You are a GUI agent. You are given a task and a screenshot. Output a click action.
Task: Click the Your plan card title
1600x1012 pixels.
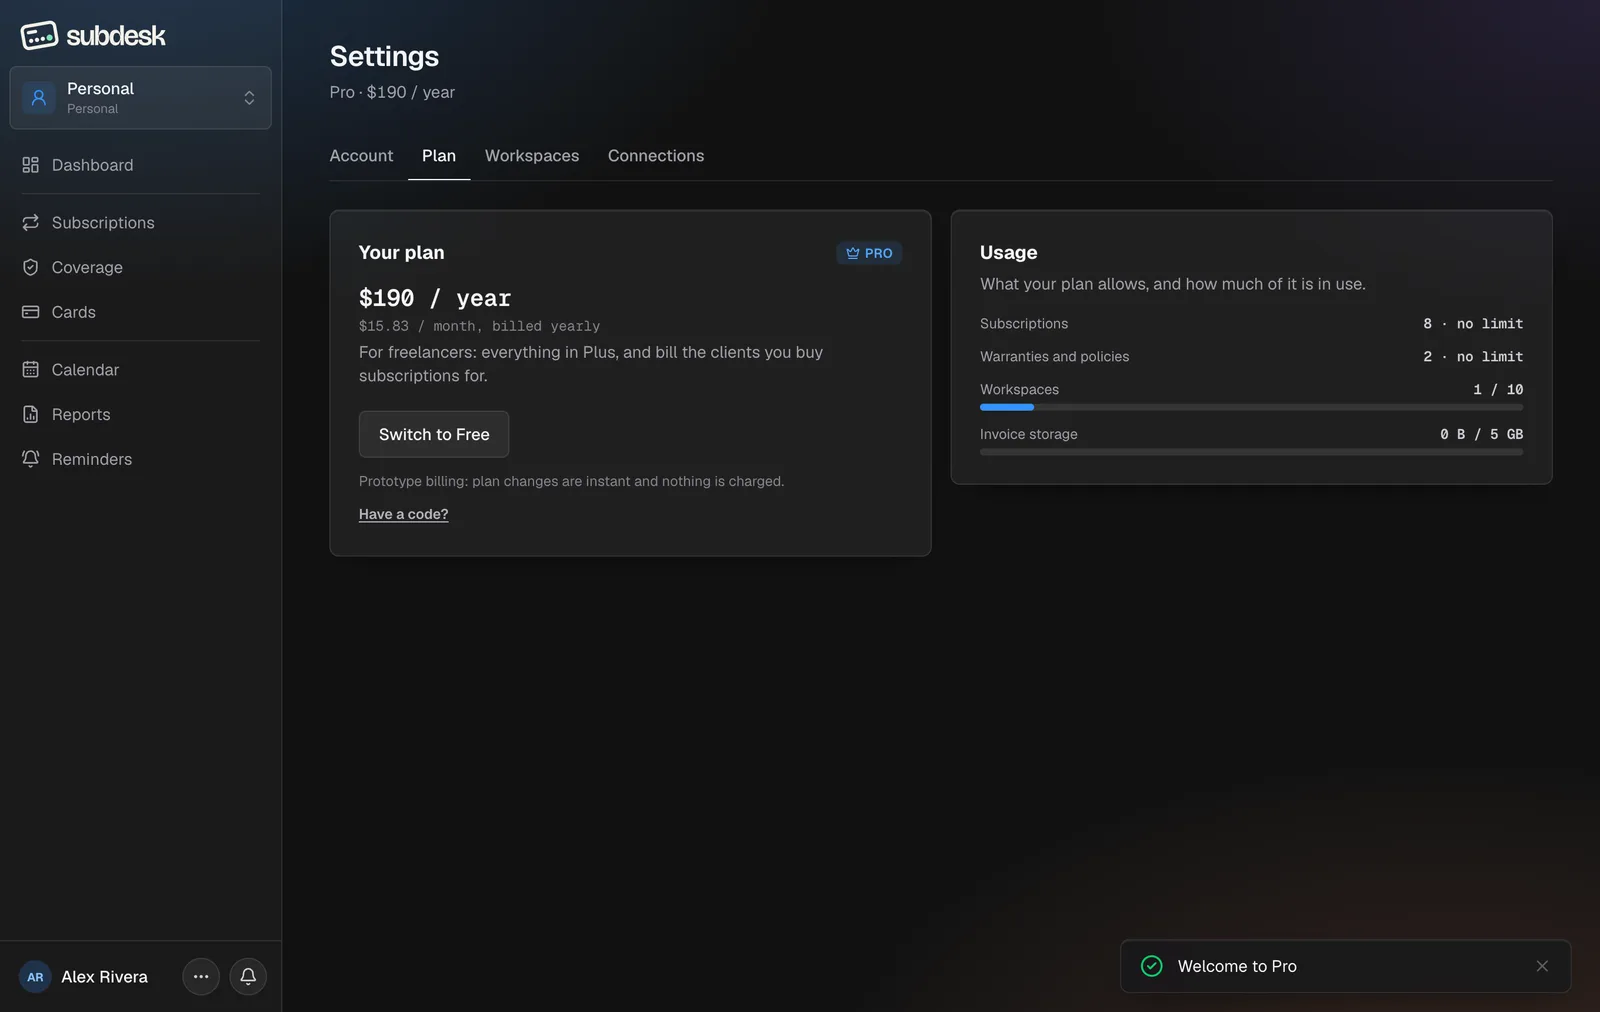tap(401, 253)
